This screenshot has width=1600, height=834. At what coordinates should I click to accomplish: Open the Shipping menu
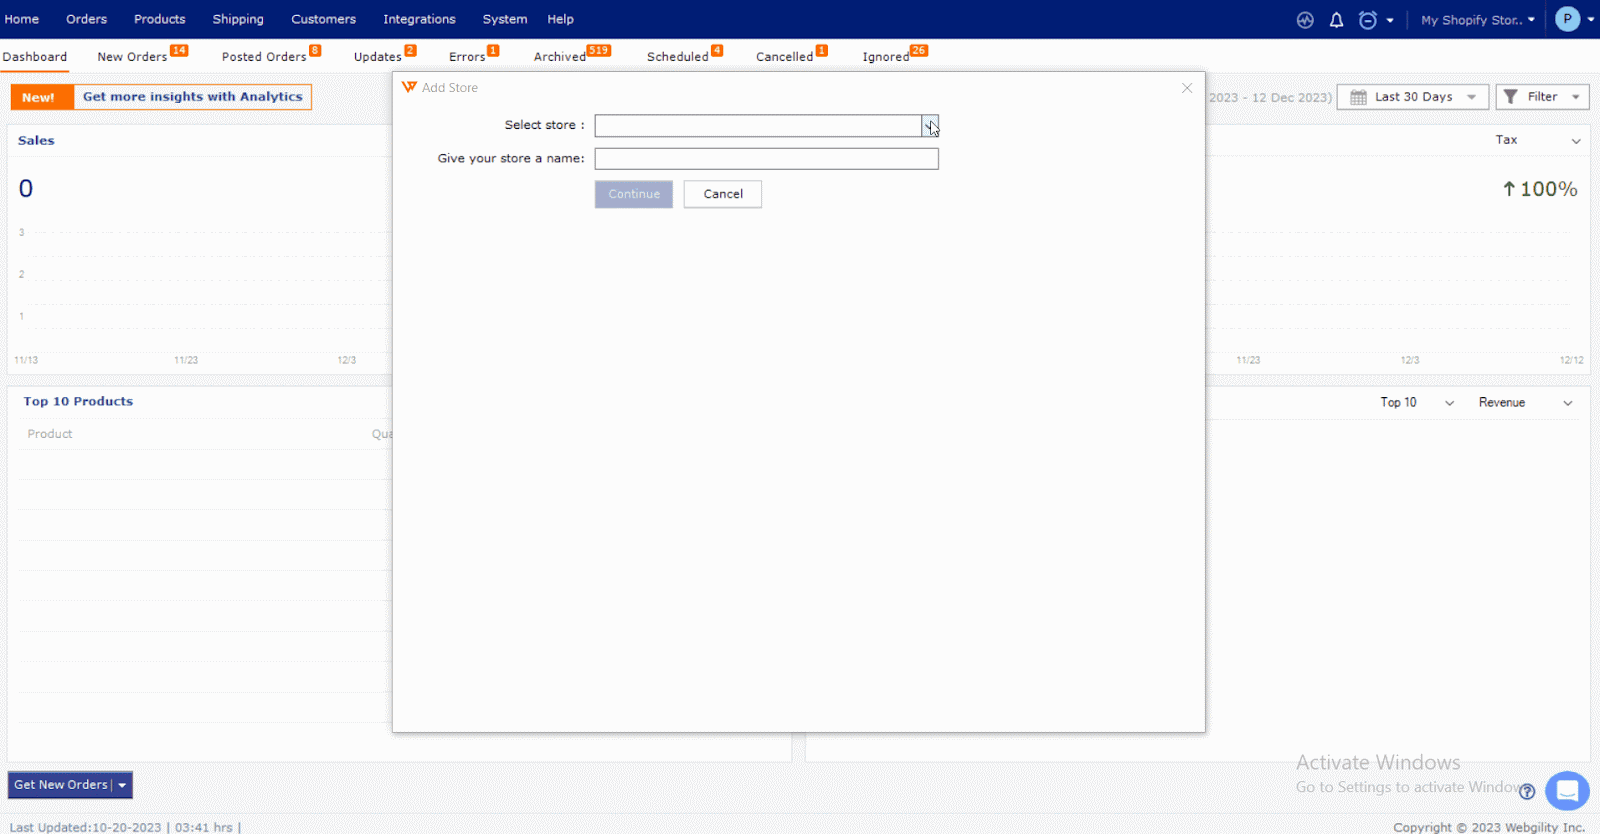(x=238, y=19)
